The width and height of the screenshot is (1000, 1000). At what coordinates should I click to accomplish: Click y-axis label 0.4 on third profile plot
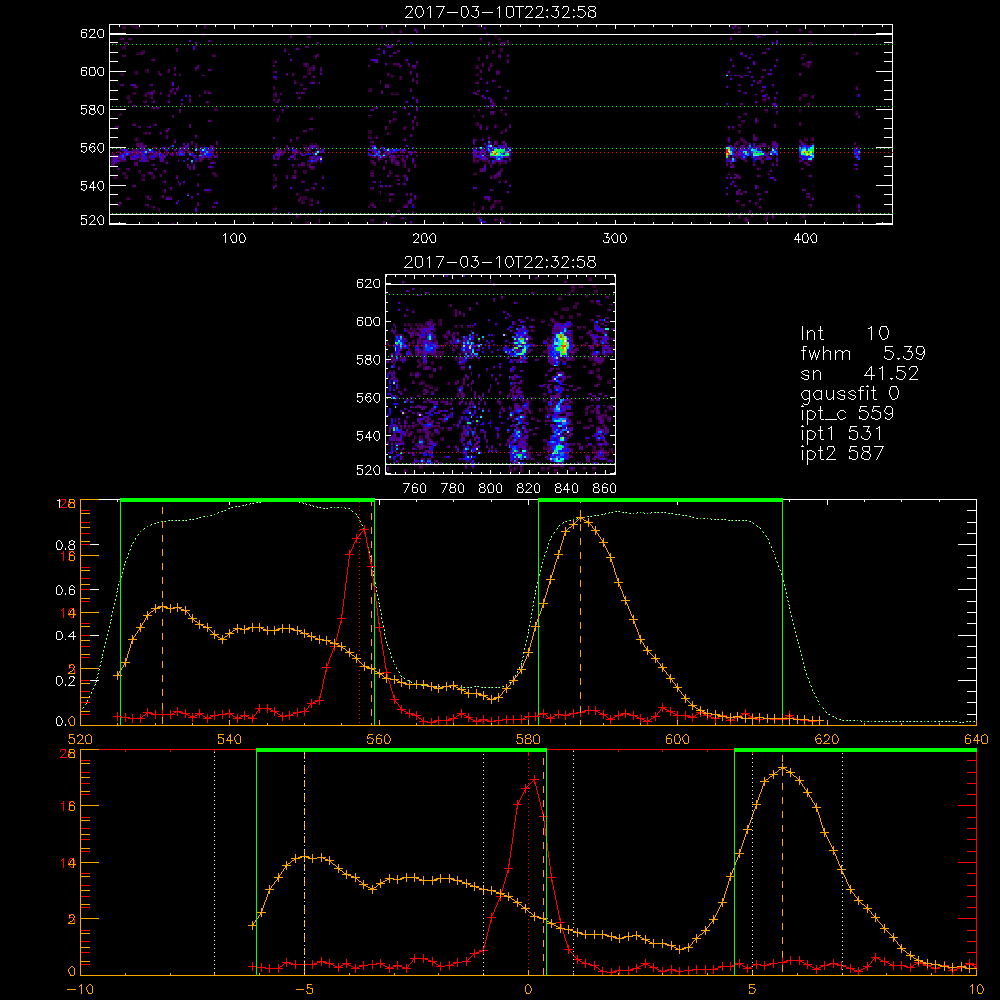coord(65,636)
